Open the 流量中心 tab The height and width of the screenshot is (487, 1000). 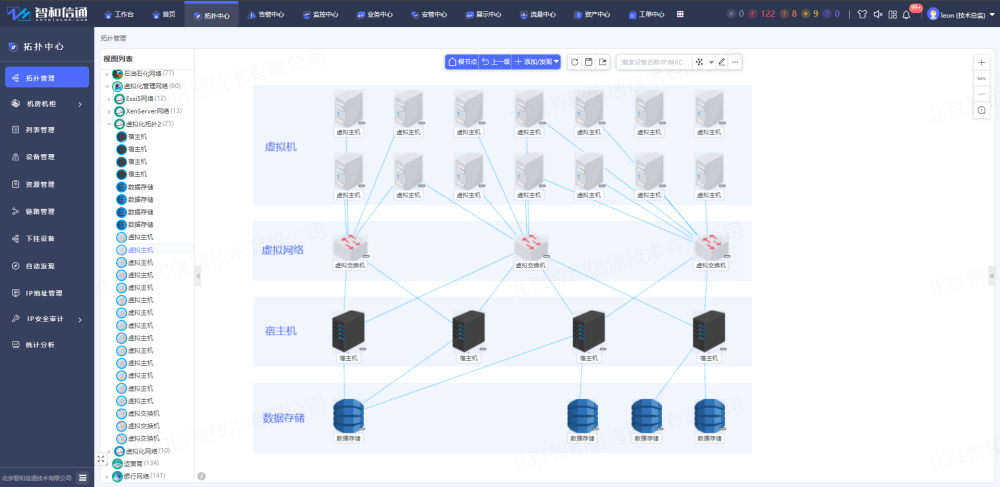pos(537,14)
